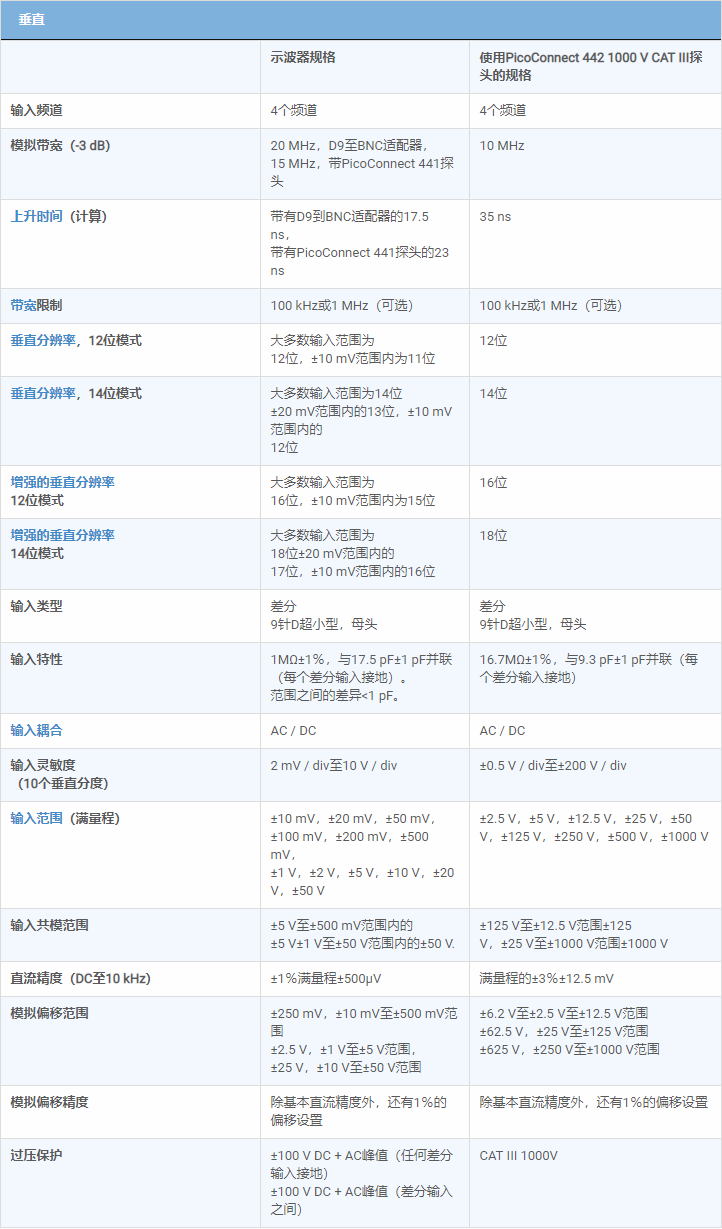Click the 示波器规格 column header
This screenshot has width=722, height=1229.
coord(303,58)
